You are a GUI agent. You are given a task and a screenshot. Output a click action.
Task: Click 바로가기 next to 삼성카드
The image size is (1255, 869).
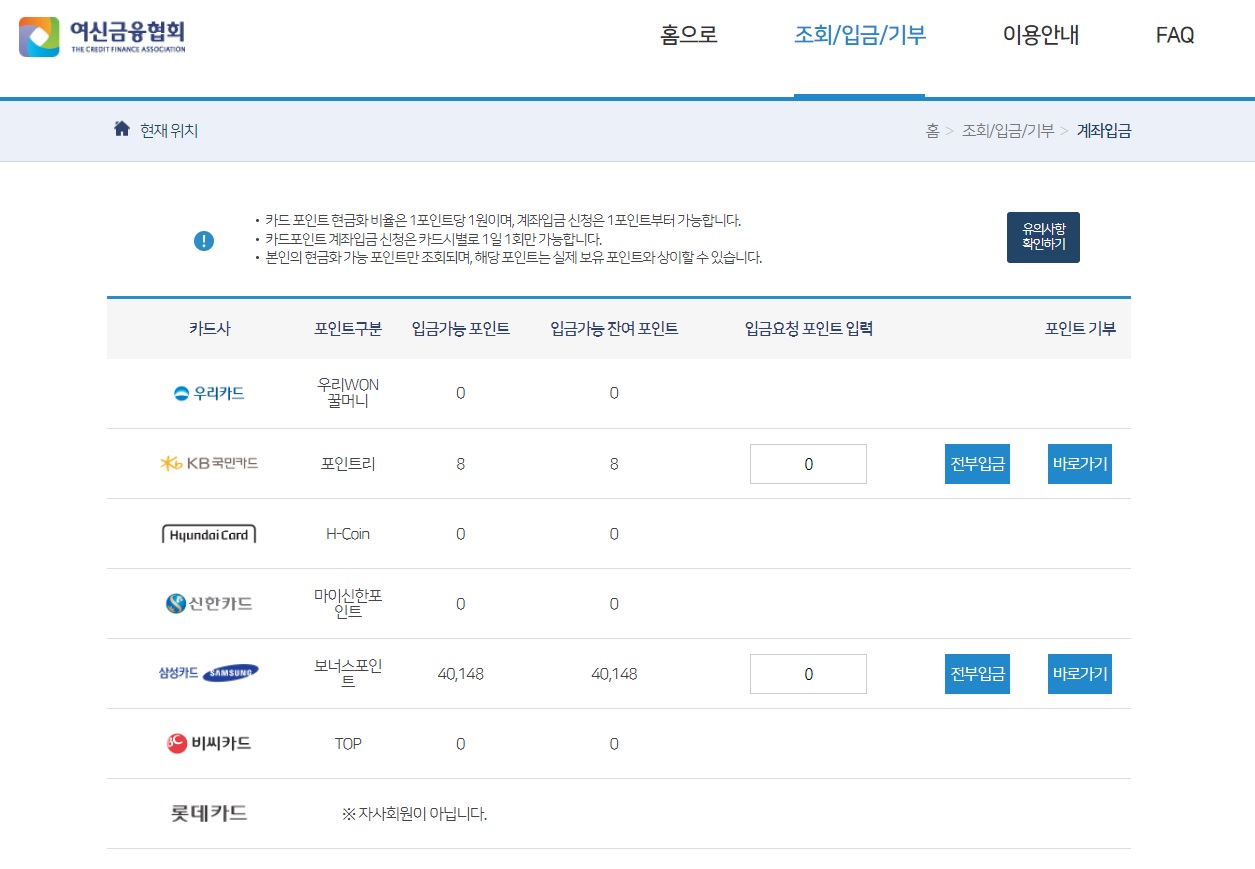coord(1079,673)
